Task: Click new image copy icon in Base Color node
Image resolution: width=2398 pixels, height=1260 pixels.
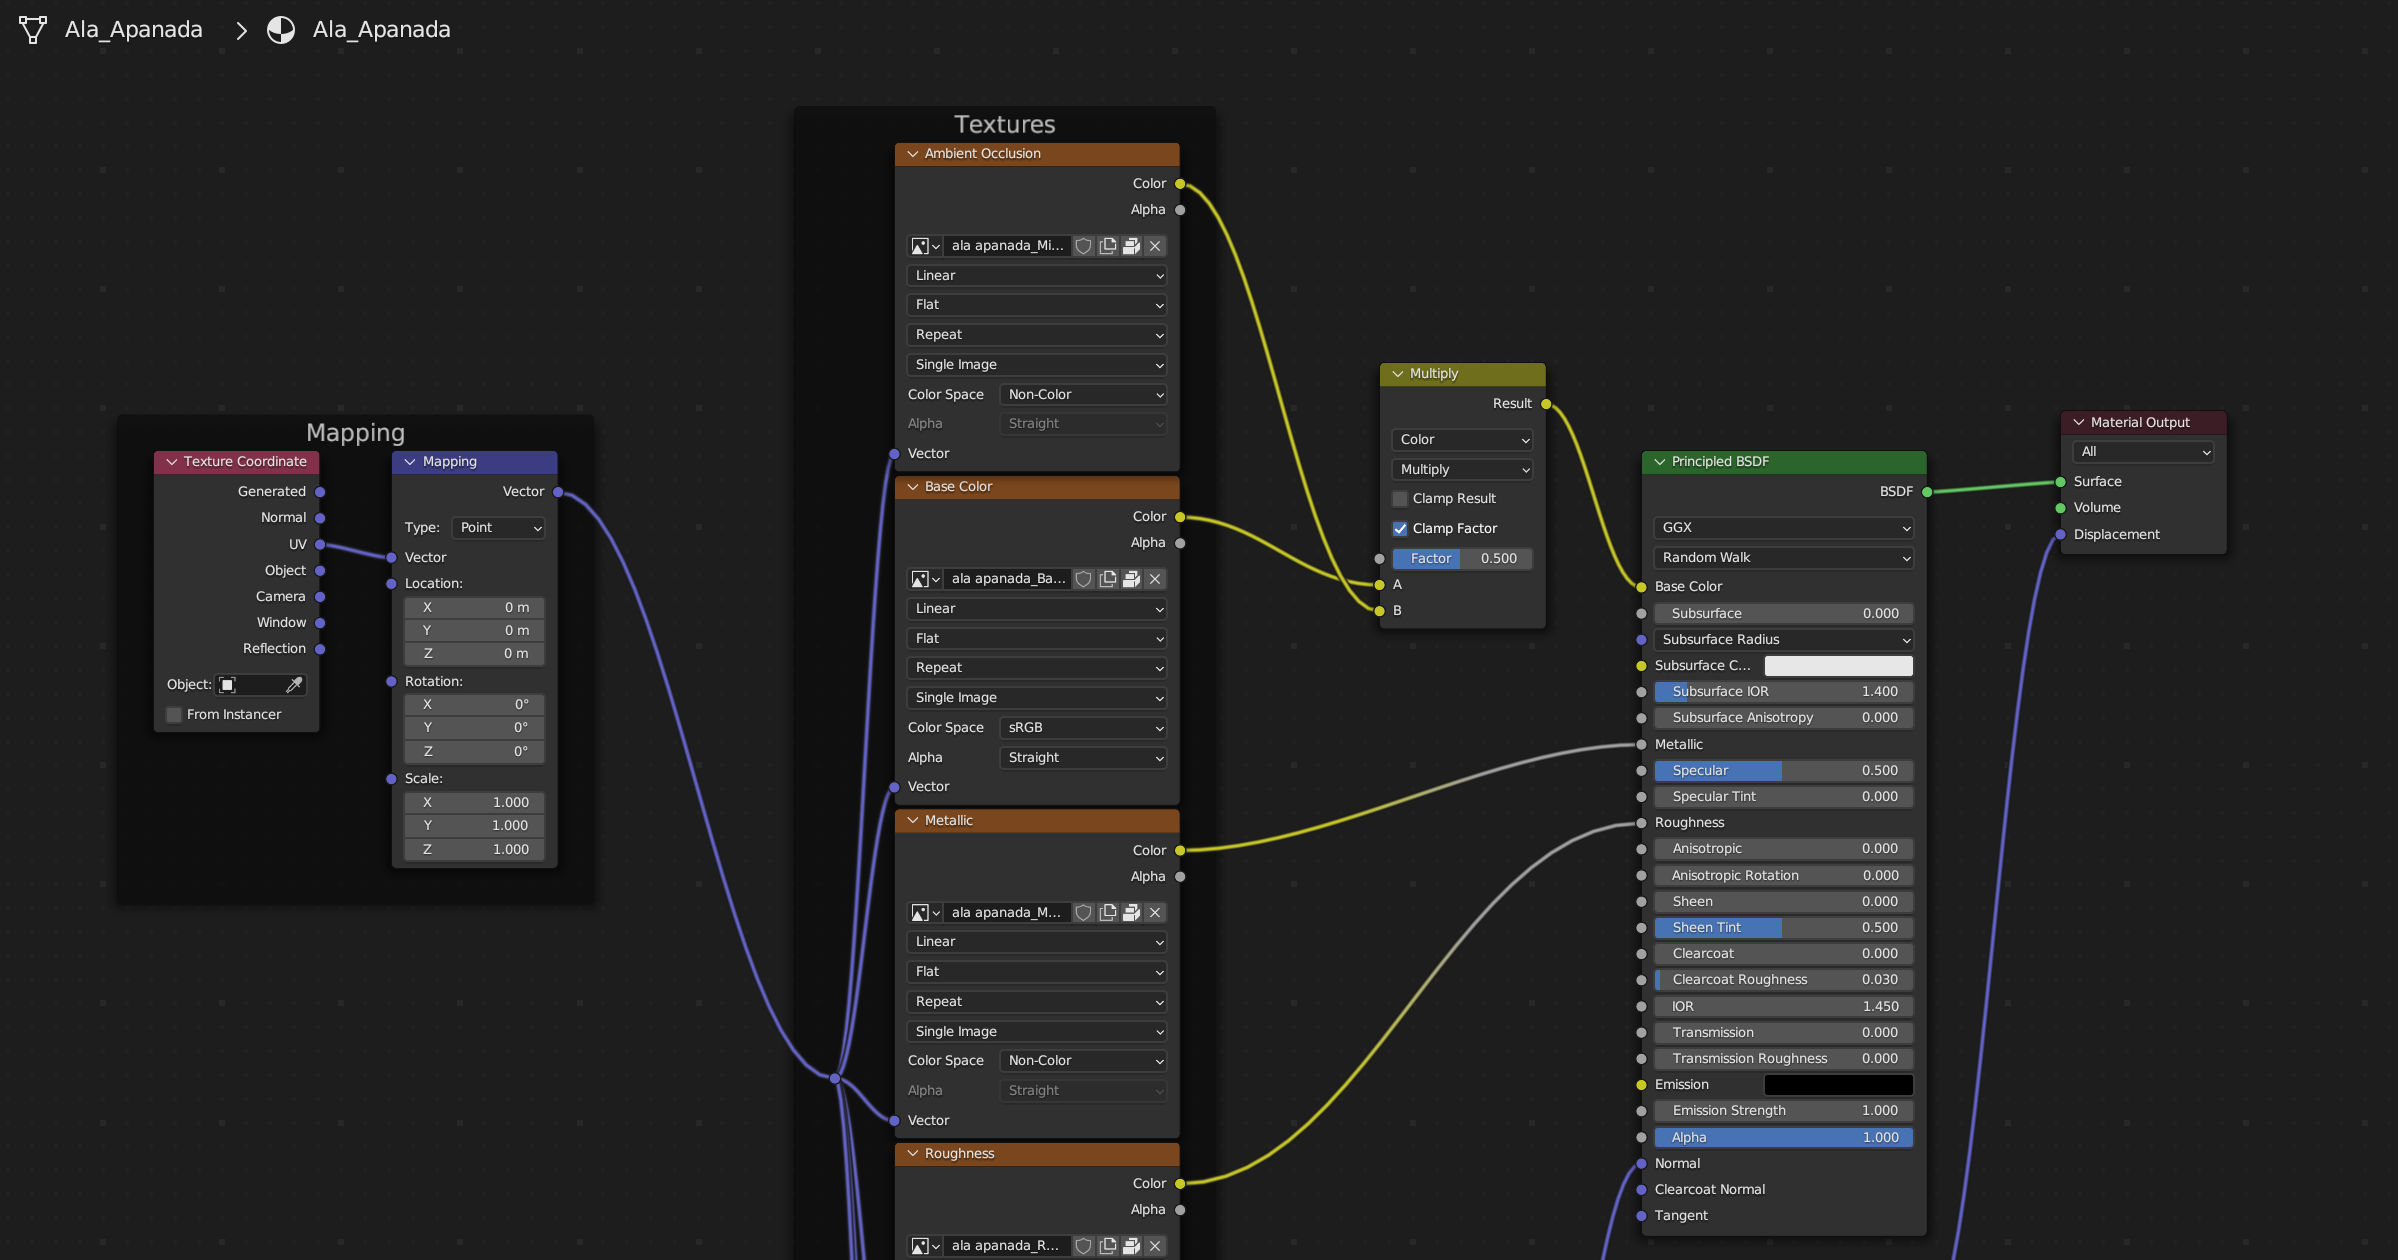Action: (x=1107, y=579)
